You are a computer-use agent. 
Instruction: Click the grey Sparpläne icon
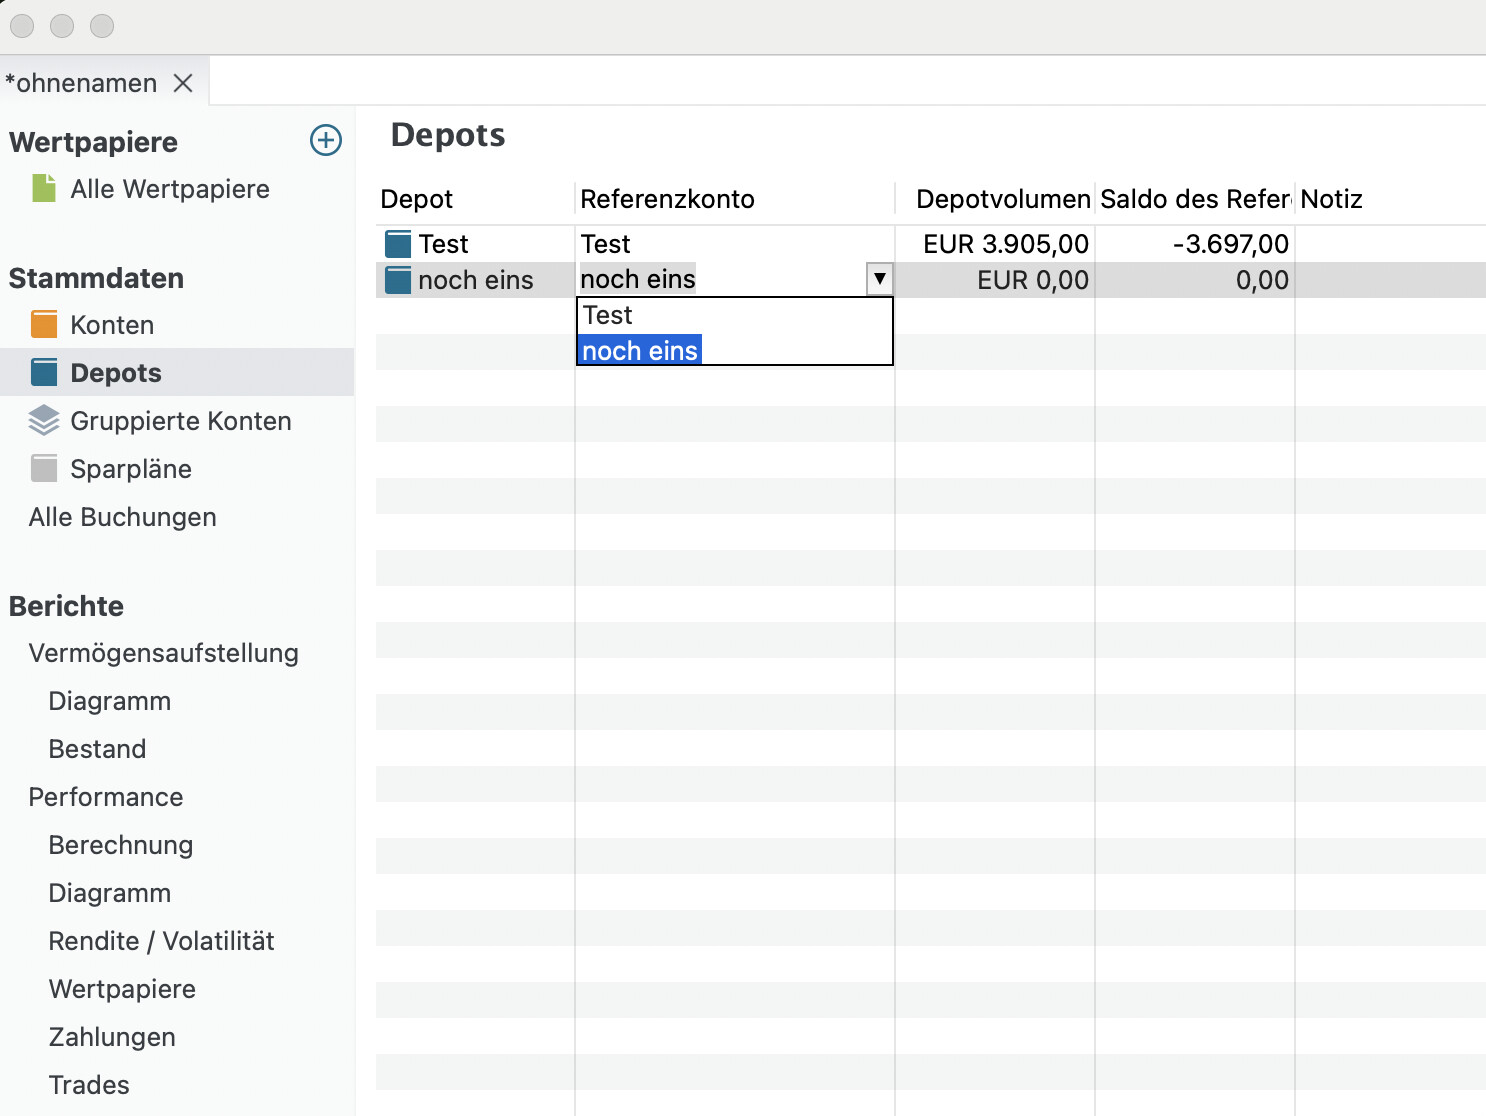44,468
